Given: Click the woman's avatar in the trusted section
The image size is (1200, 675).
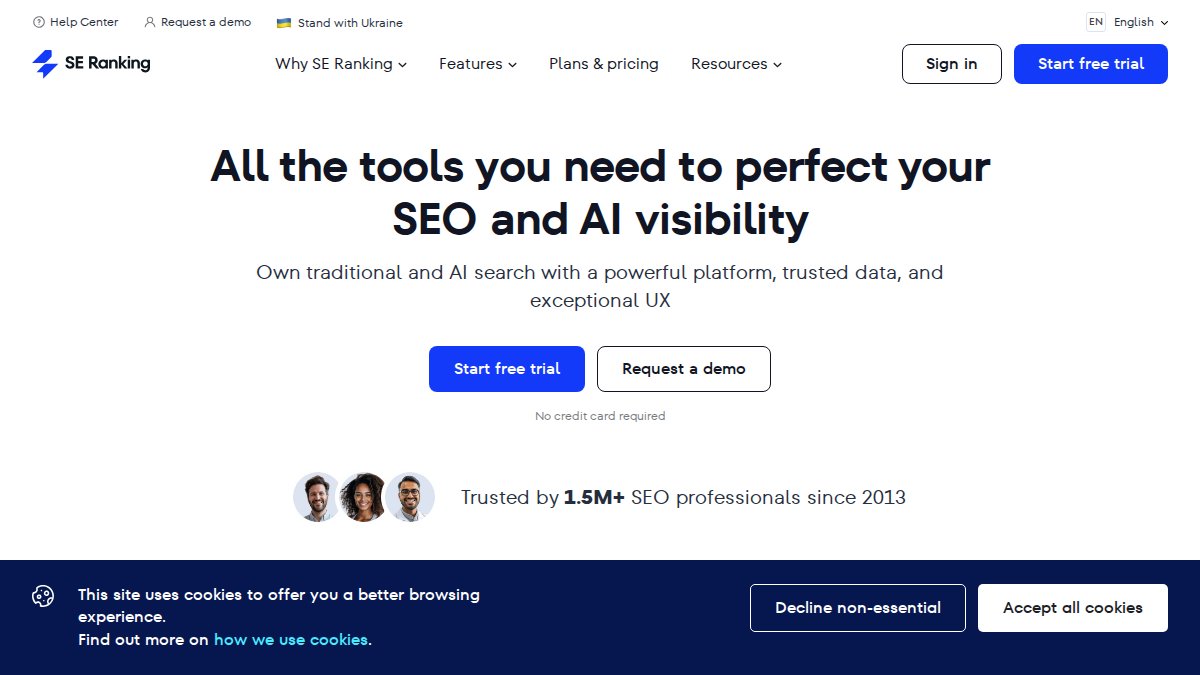Looking at the screenshot, I should click(x=363, y=497).
